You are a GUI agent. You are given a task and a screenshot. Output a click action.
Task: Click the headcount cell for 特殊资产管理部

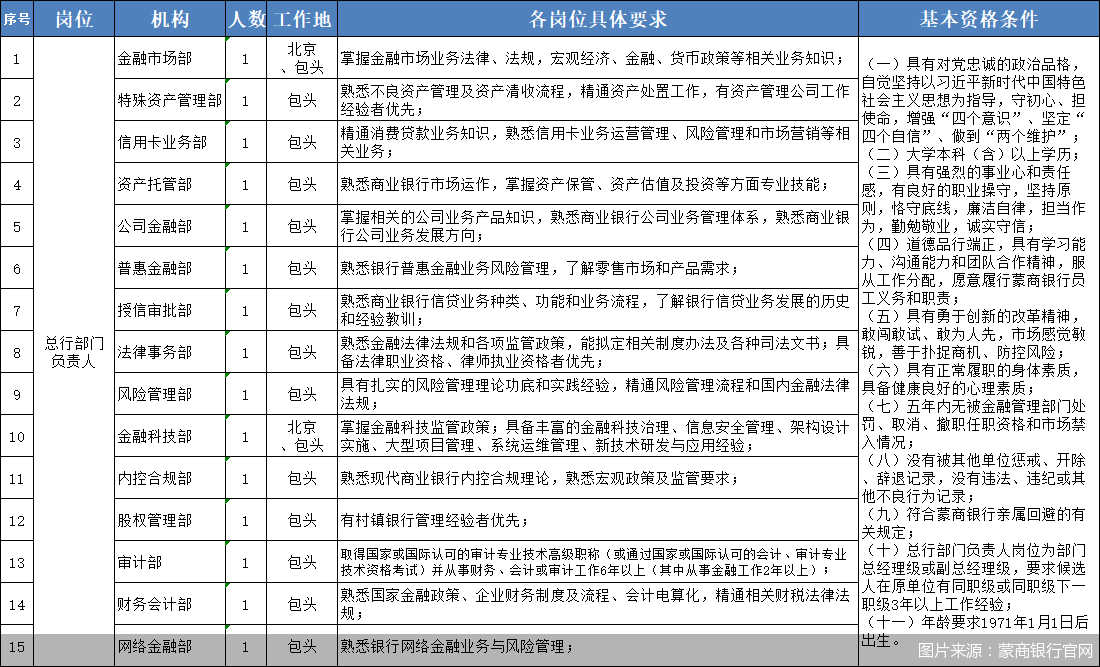246,100
